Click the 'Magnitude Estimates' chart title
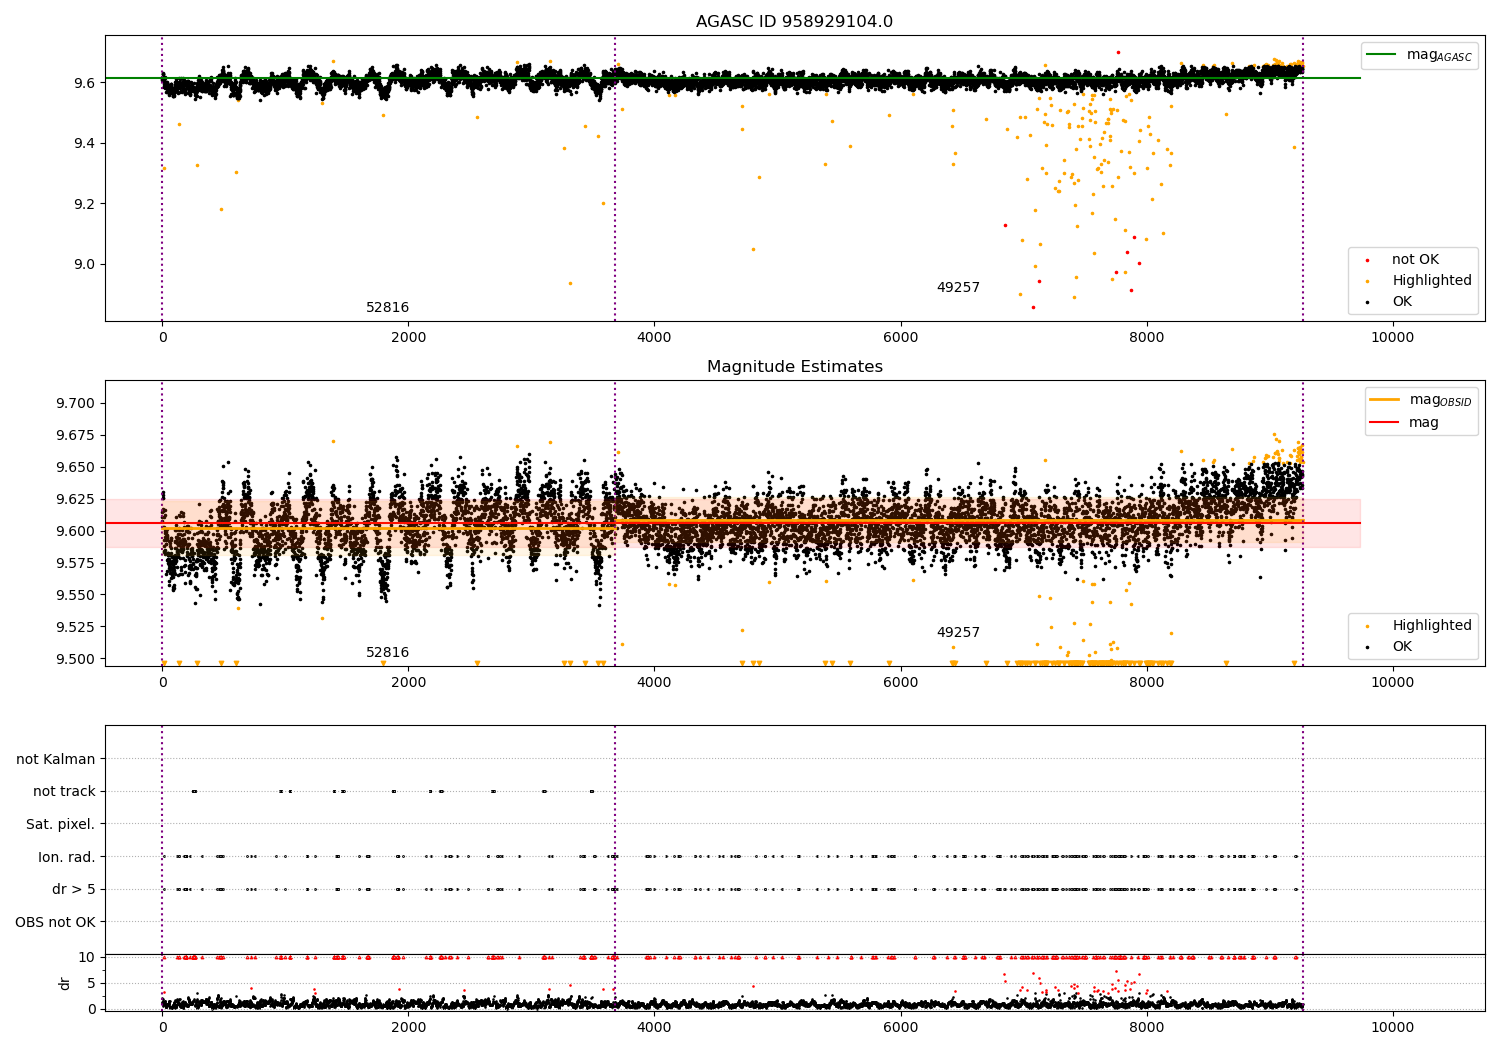 click(x=794, y=367)
